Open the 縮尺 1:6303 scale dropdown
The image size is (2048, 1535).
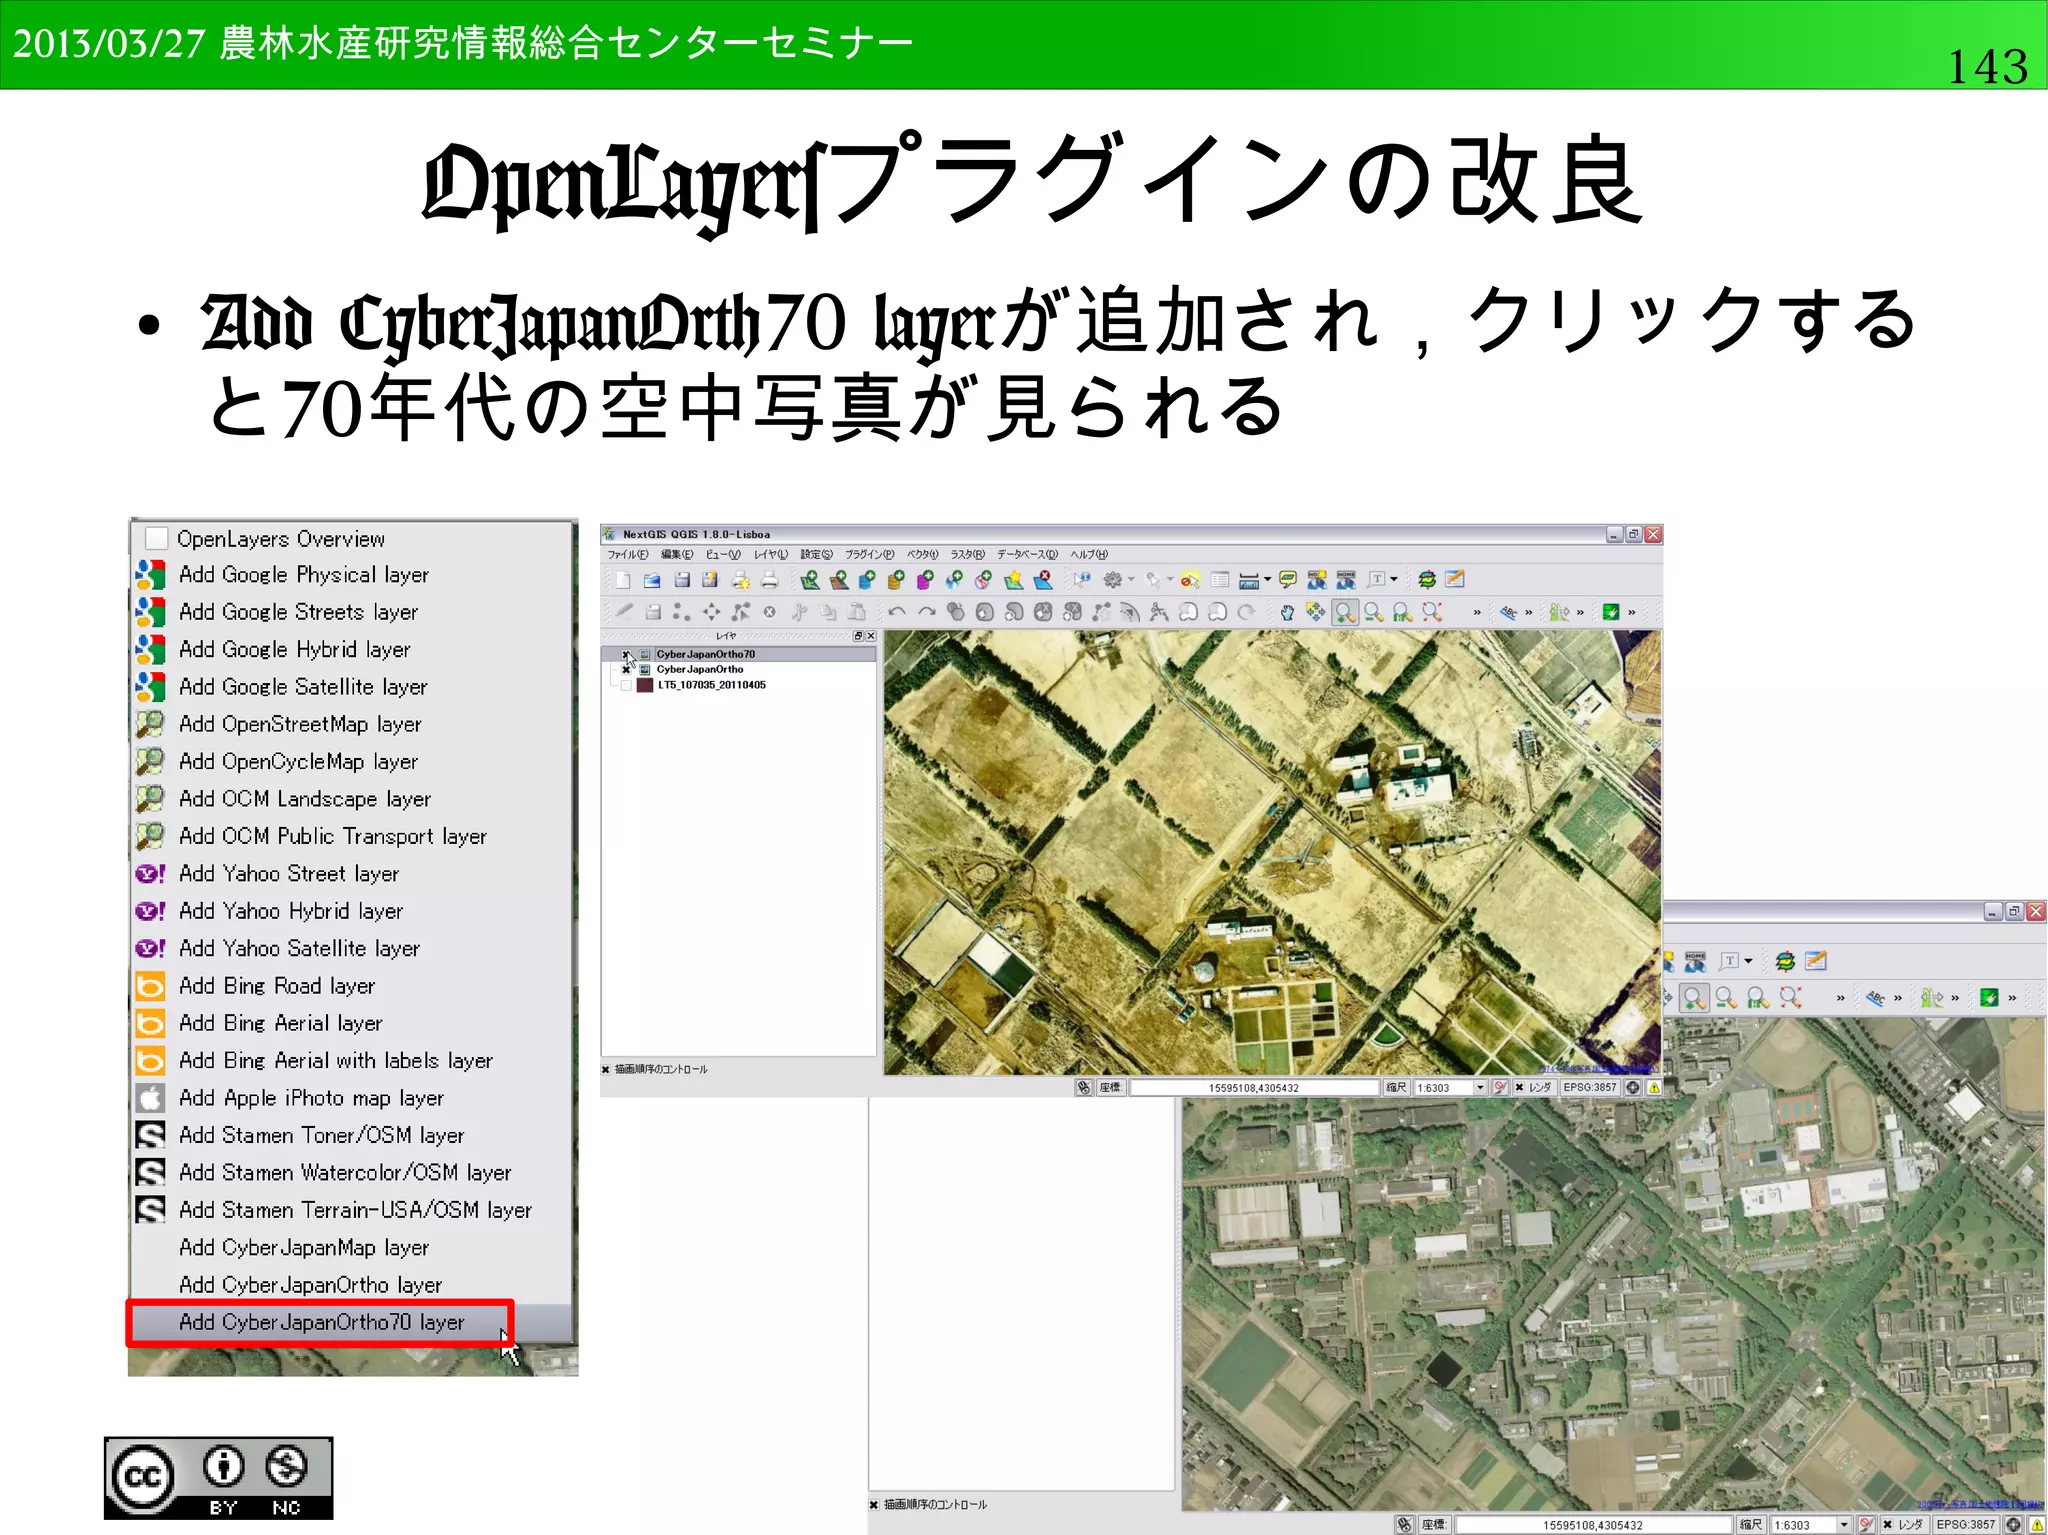click(x=1480, y=1087)
